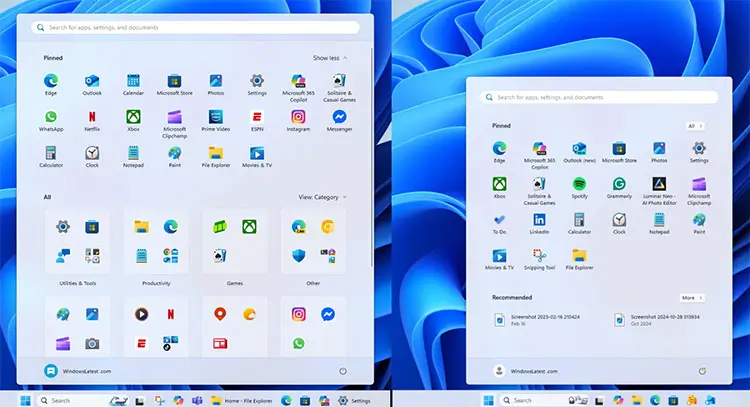Launch Movies & TV in left Start menu
750x407 pixels.
pos(257,156)
